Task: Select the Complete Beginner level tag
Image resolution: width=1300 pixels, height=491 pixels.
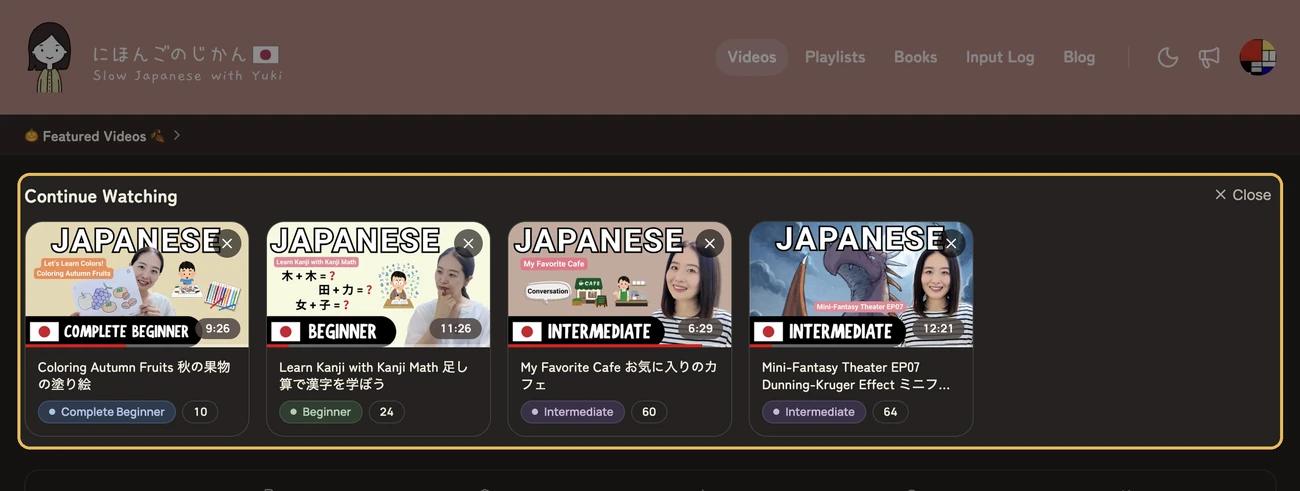Action: (107, 412)
